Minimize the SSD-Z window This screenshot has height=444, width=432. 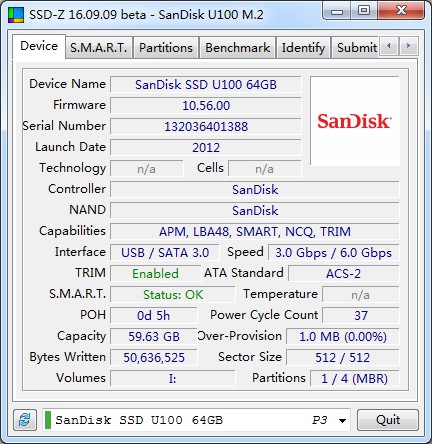point(337,11)
